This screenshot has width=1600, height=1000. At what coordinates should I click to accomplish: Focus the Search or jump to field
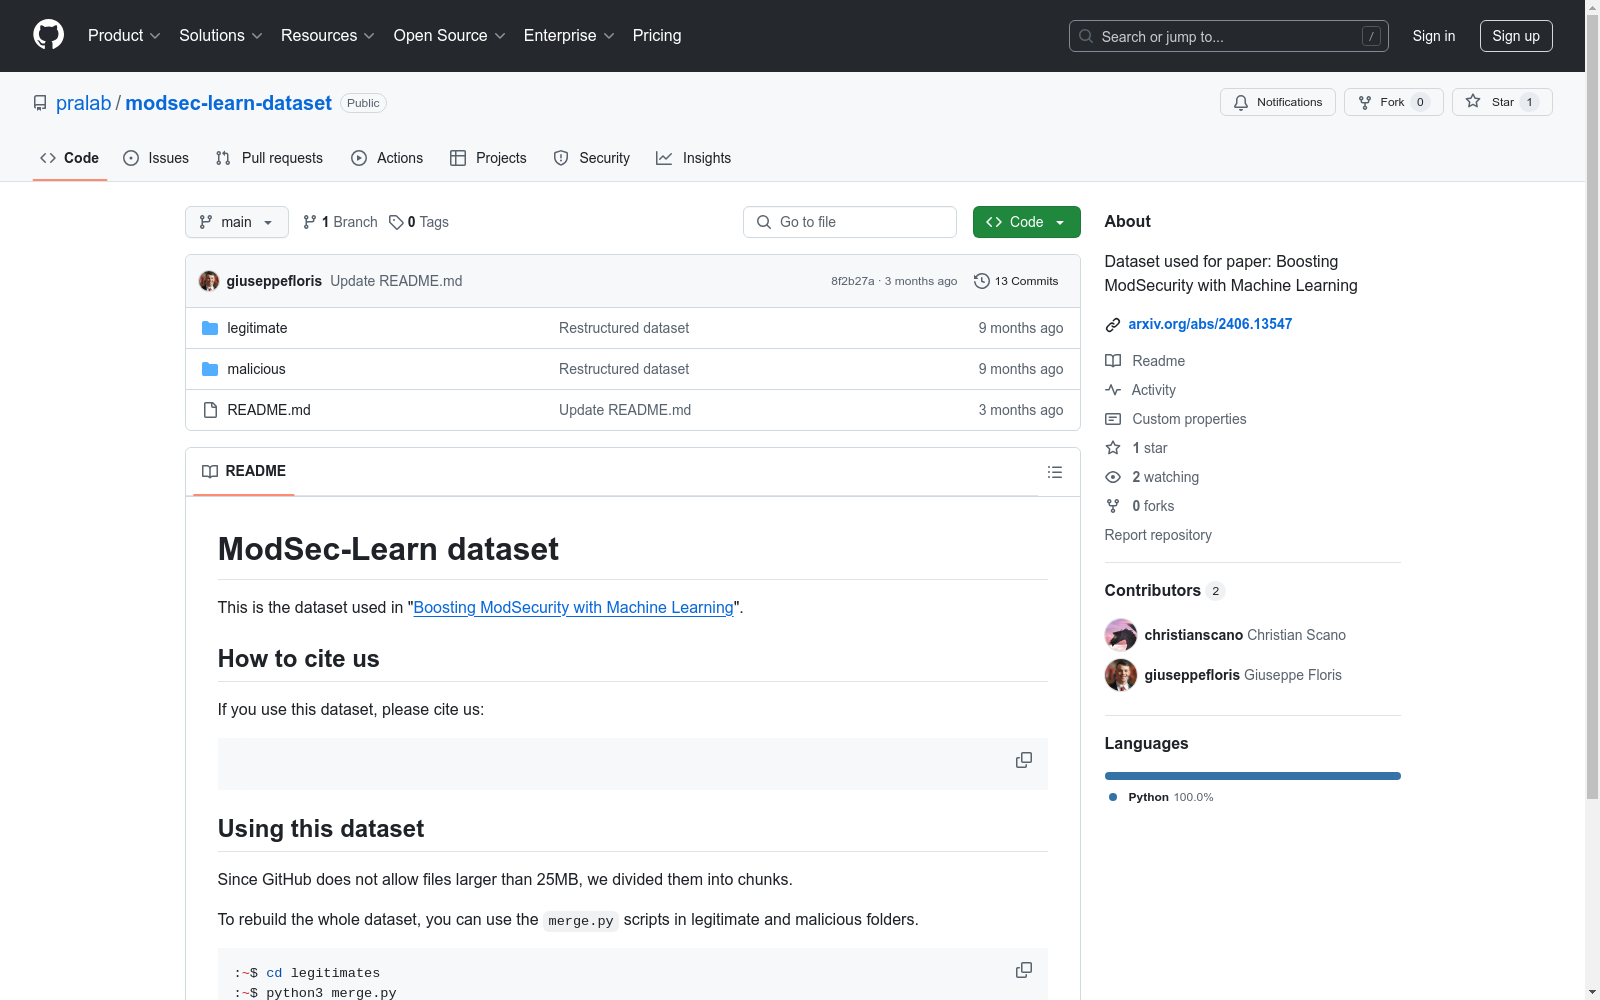[x=1229, y=36]
